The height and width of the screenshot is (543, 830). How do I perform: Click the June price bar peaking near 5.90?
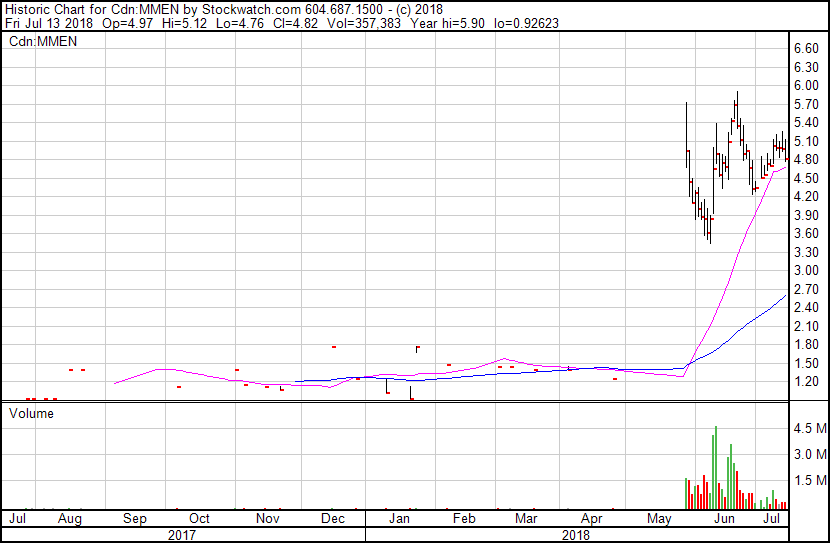tap(736, 111)
